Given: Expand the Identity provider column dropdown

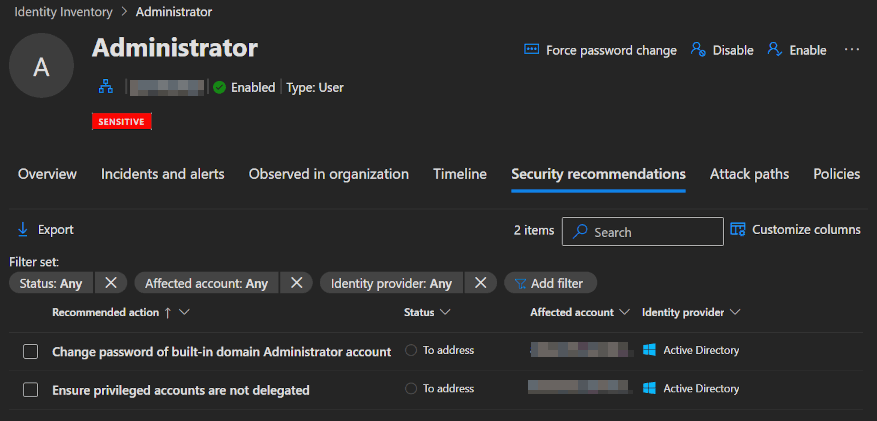Looking at the screenshot, I should 735,313.
